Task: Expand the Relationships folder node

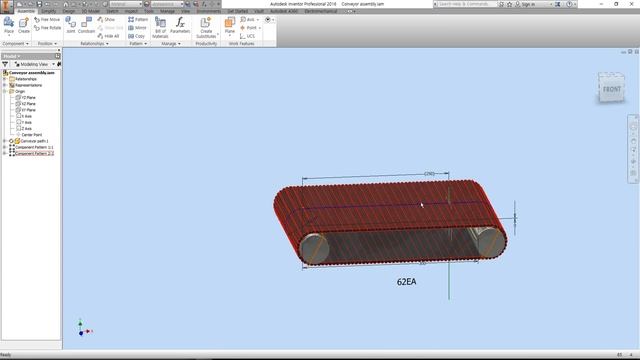Action: click(5, 79)
